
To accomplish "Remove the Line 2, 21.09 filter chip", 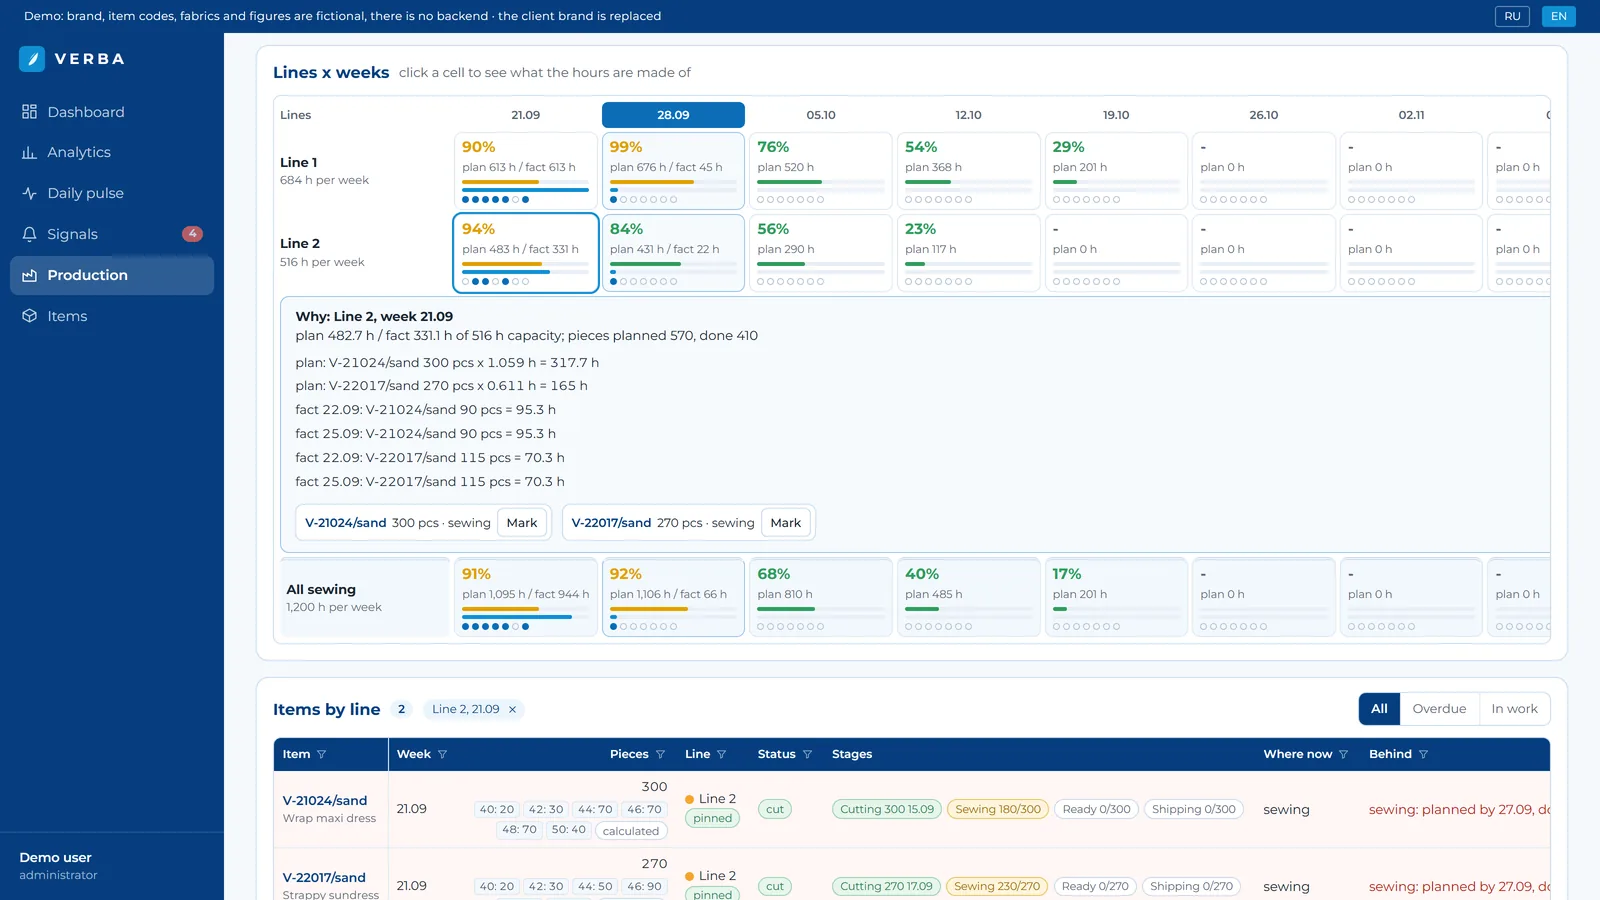I will [x=512, y=709].
